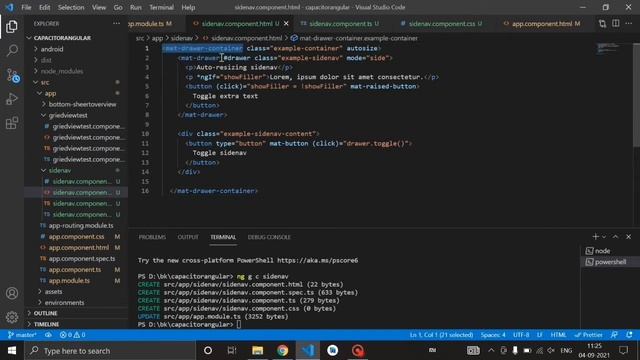Open the Terminal menu
Viewport: 640px width, 360px height.
pos(161,7)
